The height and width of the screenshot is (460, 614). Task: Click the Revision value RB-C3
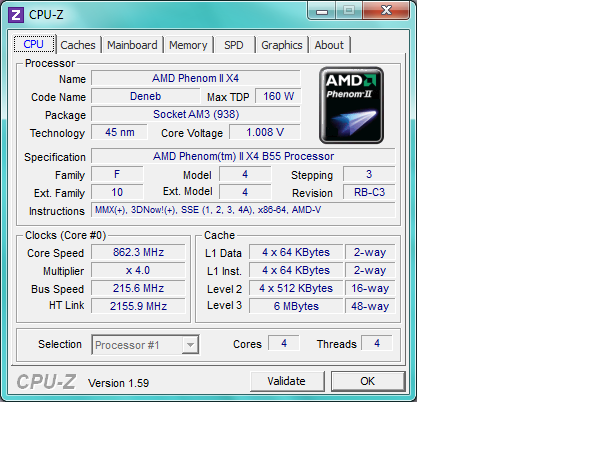pos(369,192)
